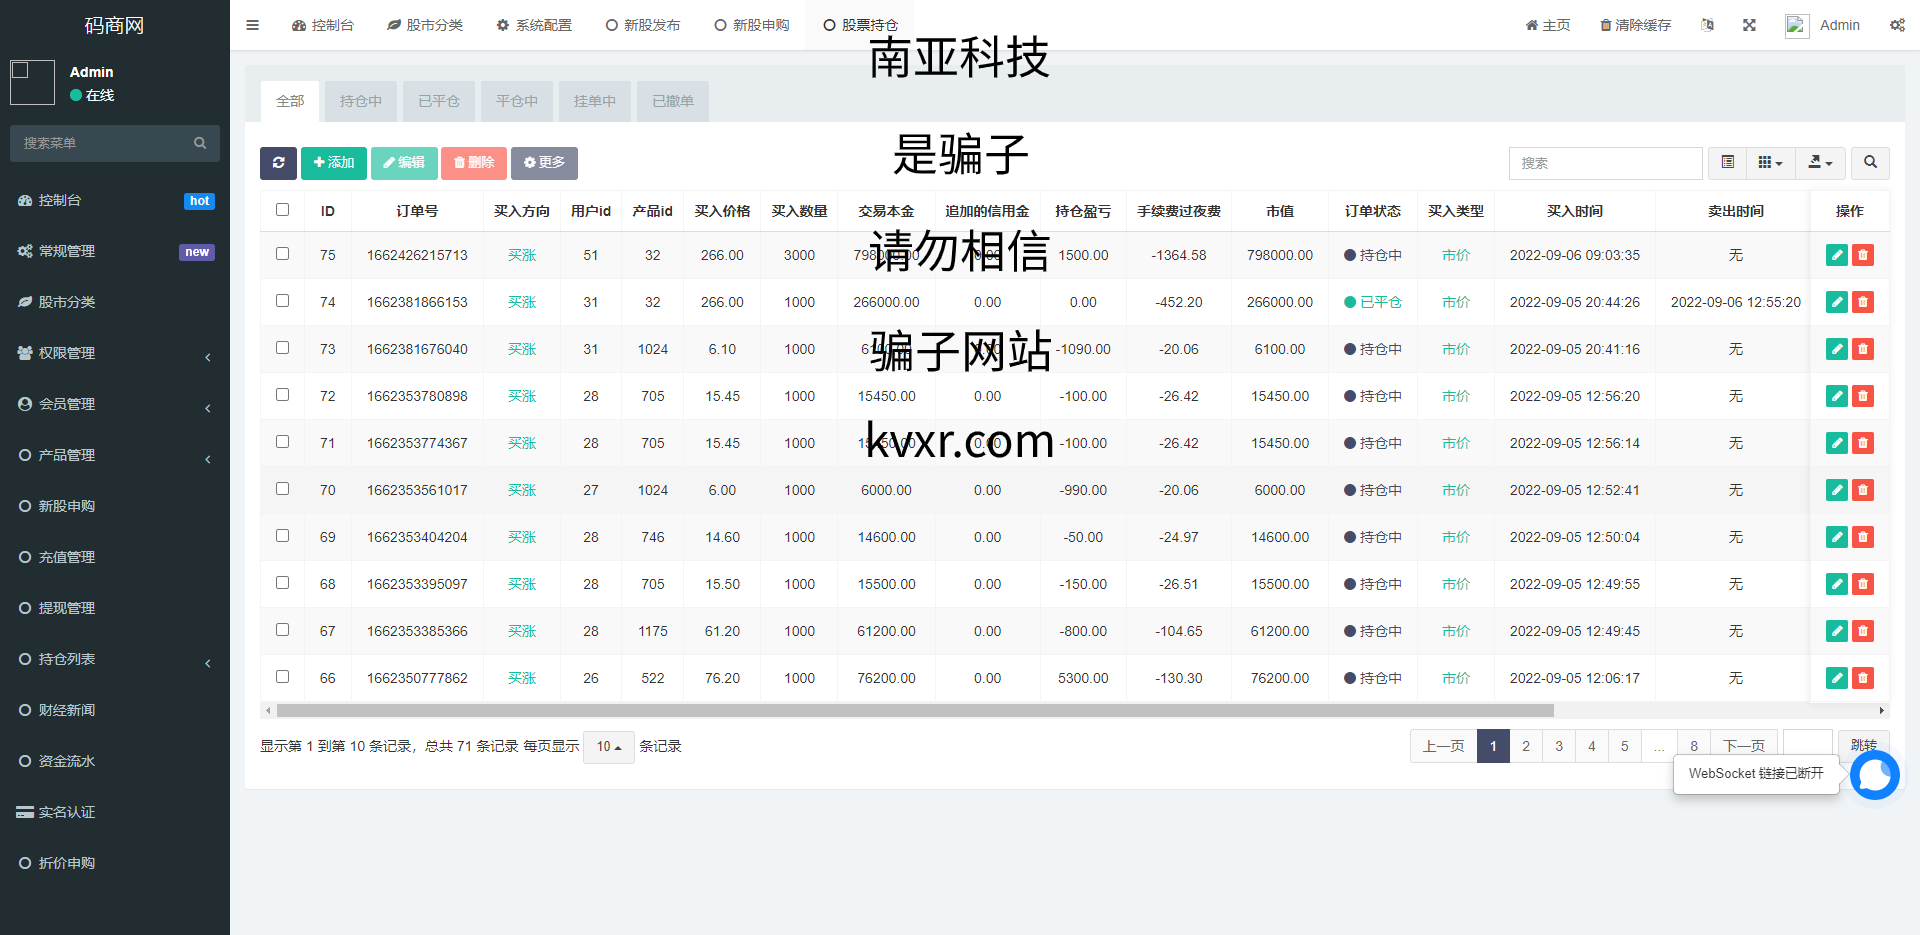The width and height of the screenshot is (1920, 935).
Task: Open the chat bubble widget
Action: coord(1875,775)
